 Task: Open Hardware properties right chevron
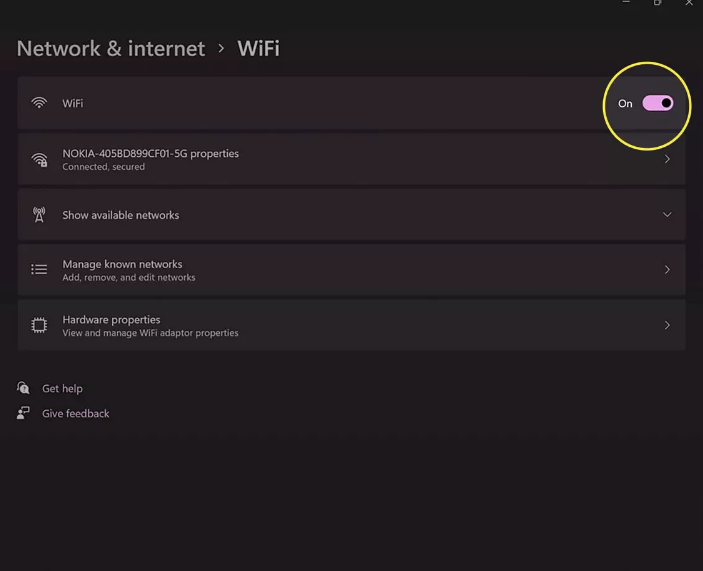coord(667,325)
